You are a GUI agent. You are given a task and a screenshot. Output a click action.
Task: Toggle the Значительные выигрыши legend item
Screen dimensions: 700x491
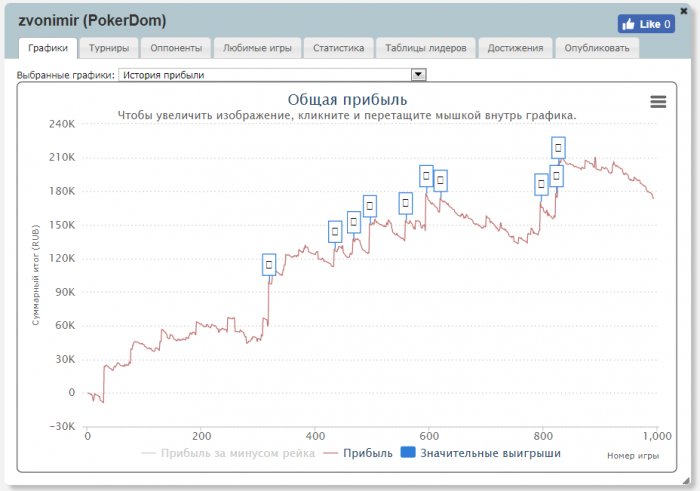481,453
